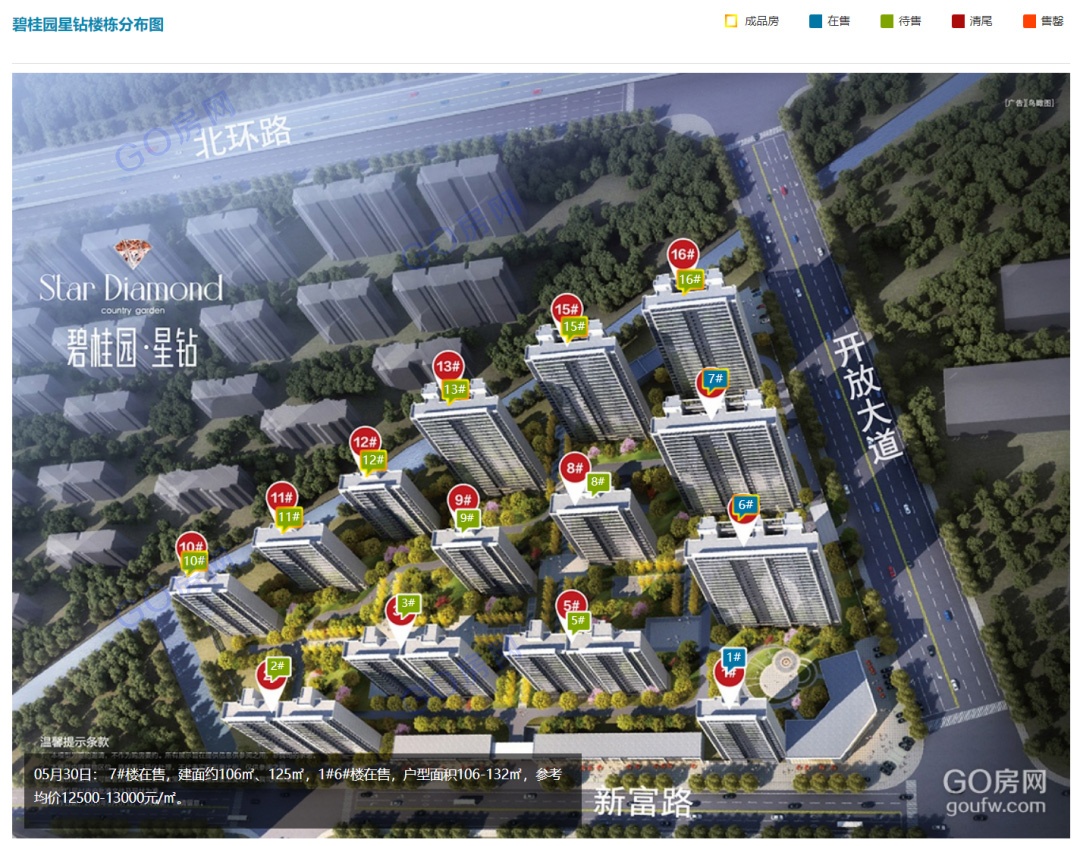Click the 北环路 road label

coord(243,136)
